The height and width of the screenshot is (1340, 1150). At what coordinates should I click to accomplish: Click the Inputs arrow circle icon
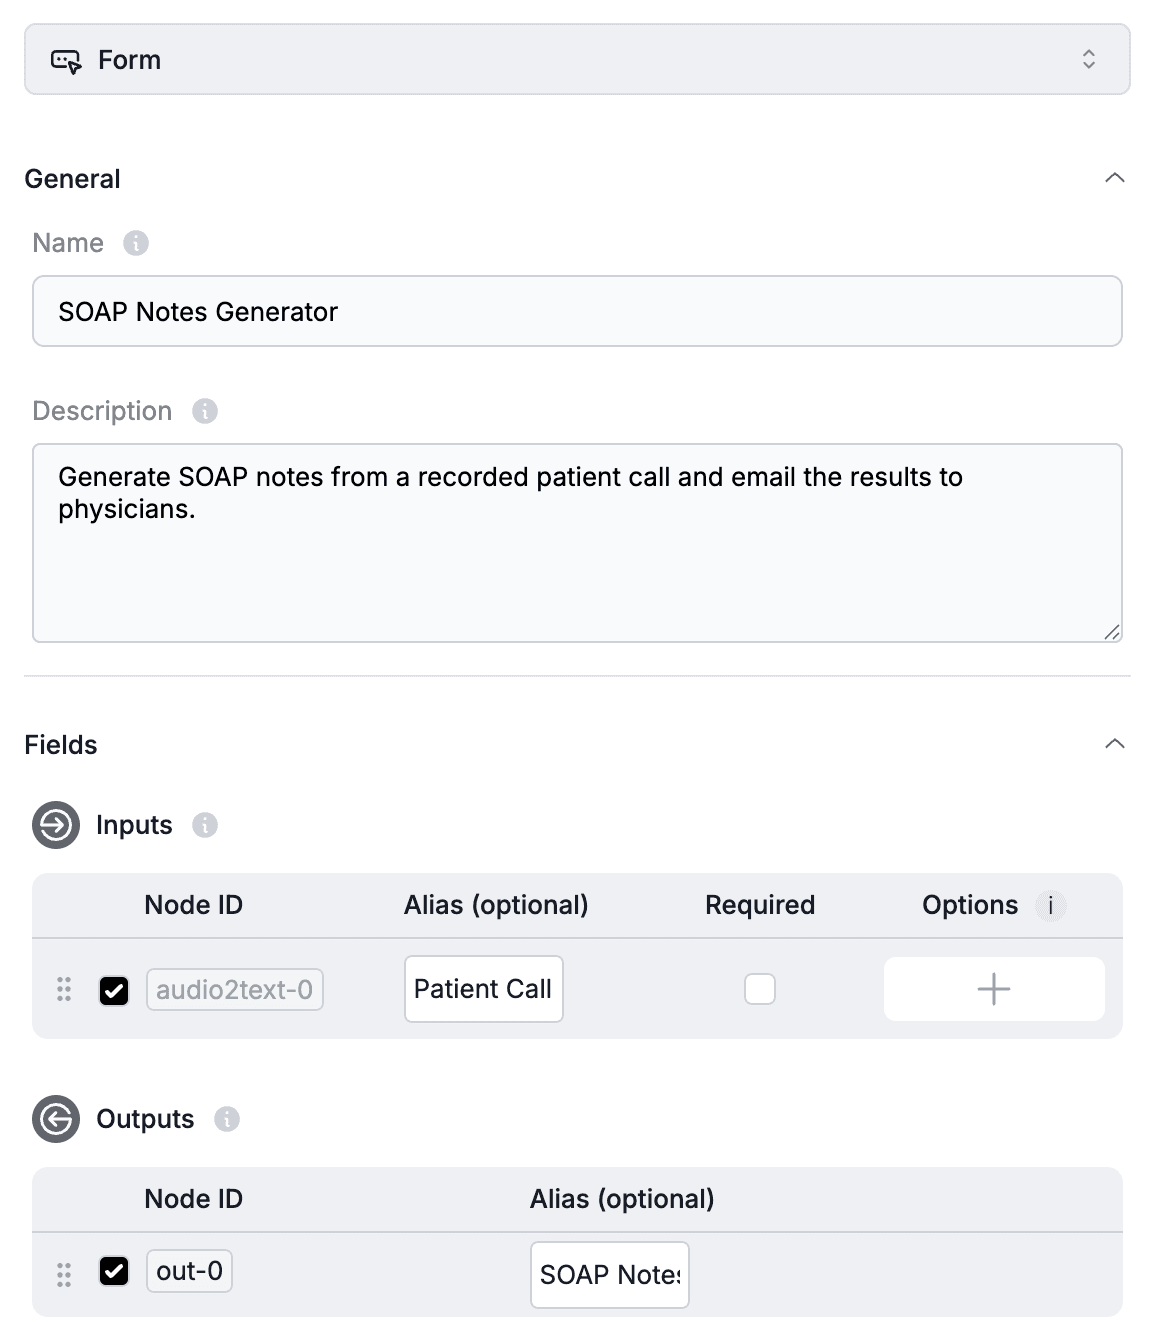[x=56, y=825]
